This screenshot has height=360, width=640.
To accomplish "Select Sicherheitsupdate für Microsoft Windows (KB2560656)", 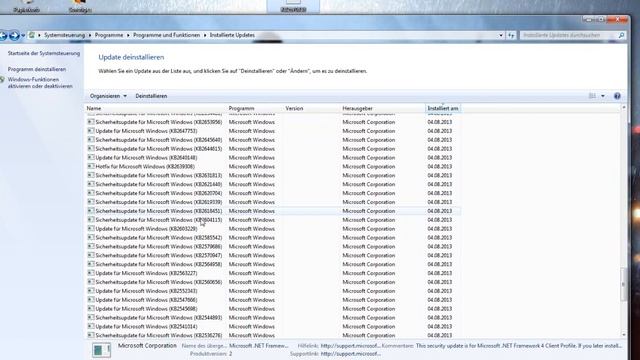I will click(159, 282).
